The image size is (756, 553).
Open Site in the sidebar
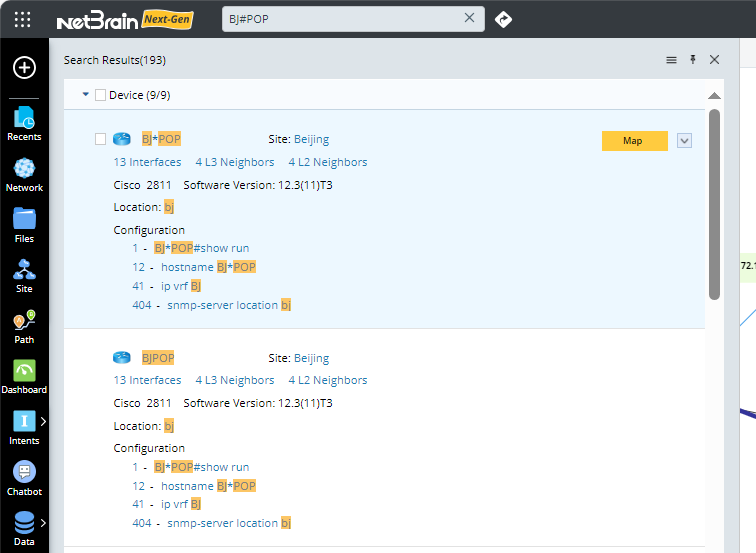click(x=24, y=276)
